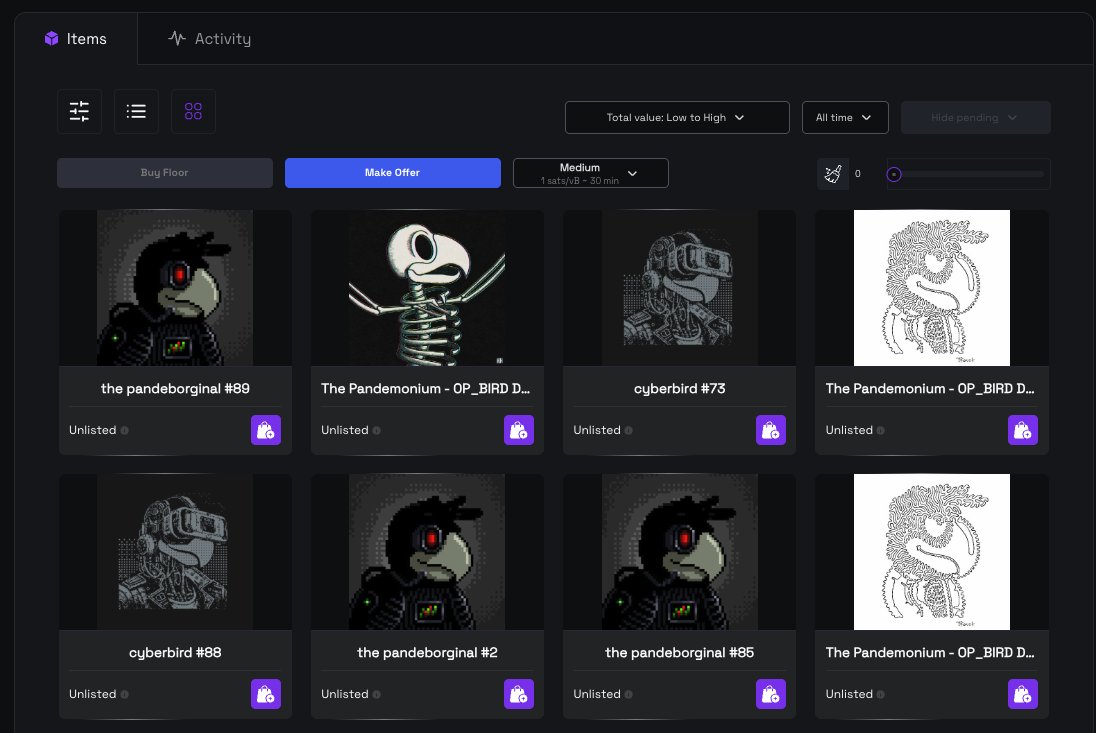Click the title "the pandeborginal #2"
The width and height of the screenshot is (1096, 733).
(x=427, y=653)
